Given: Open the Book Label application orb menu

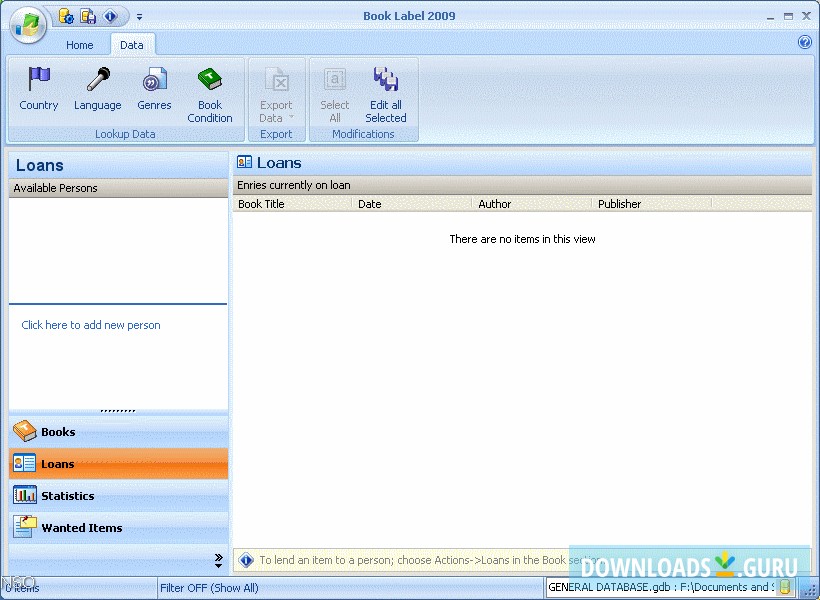Looking at the screenshot, I should click(27, 24).
